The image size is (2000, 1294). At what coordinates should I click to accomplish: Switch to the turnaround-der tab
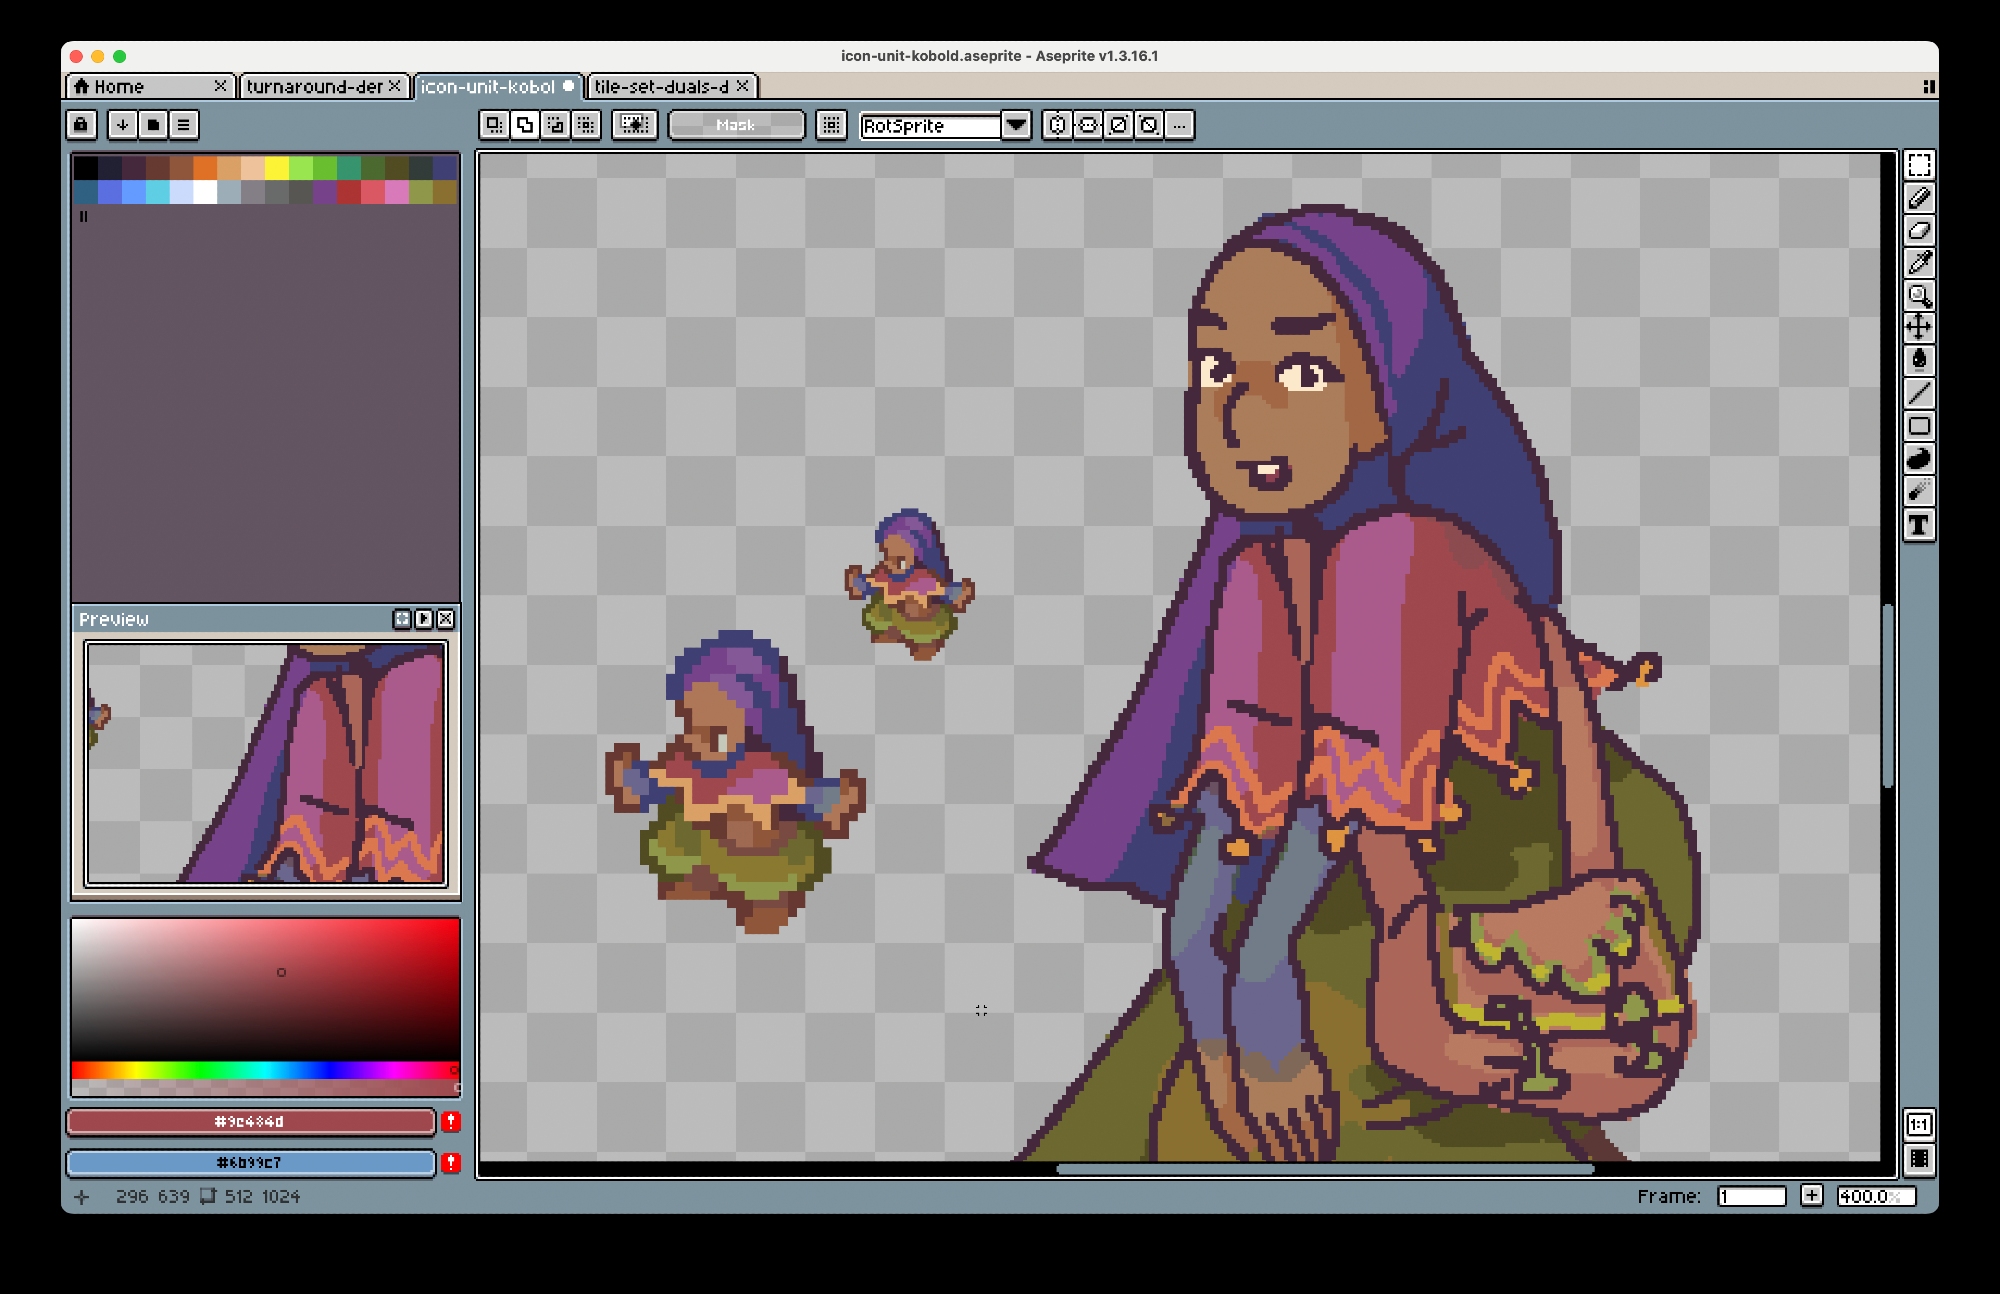pyautogui.click(x=314, y=87)
